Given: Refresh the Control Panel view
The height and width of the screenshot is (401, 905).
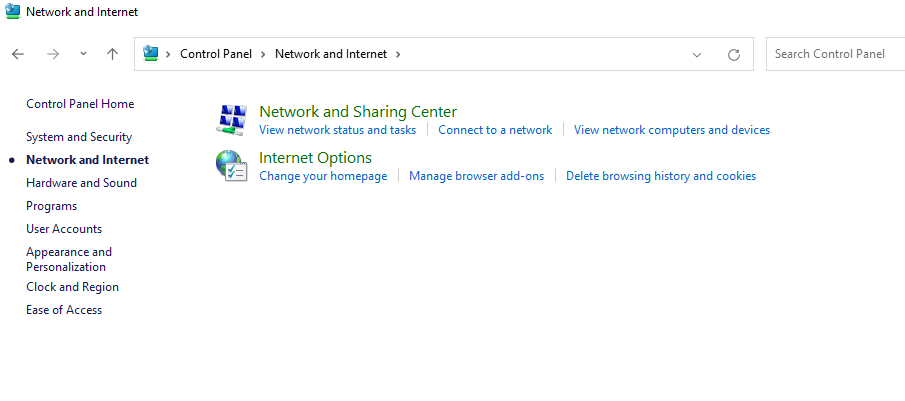Looking at the screenshot, I should coord(734,54).
